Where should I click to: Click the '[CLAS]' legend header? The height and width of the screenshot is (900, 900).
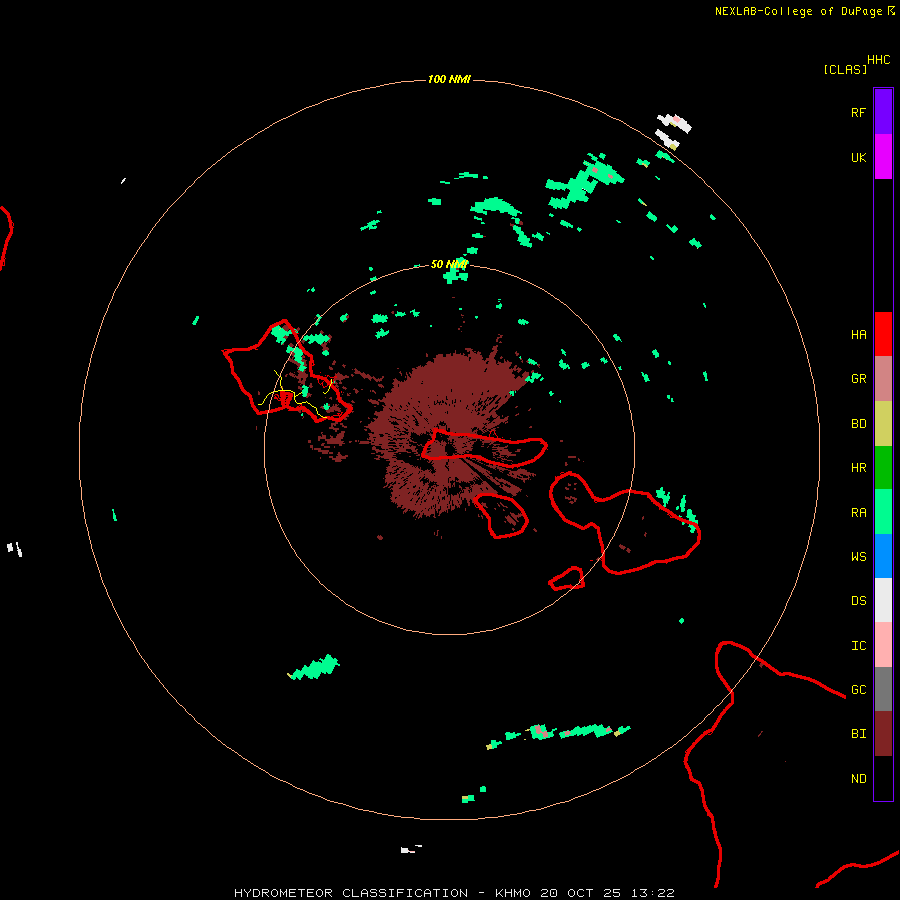(845, 69)
